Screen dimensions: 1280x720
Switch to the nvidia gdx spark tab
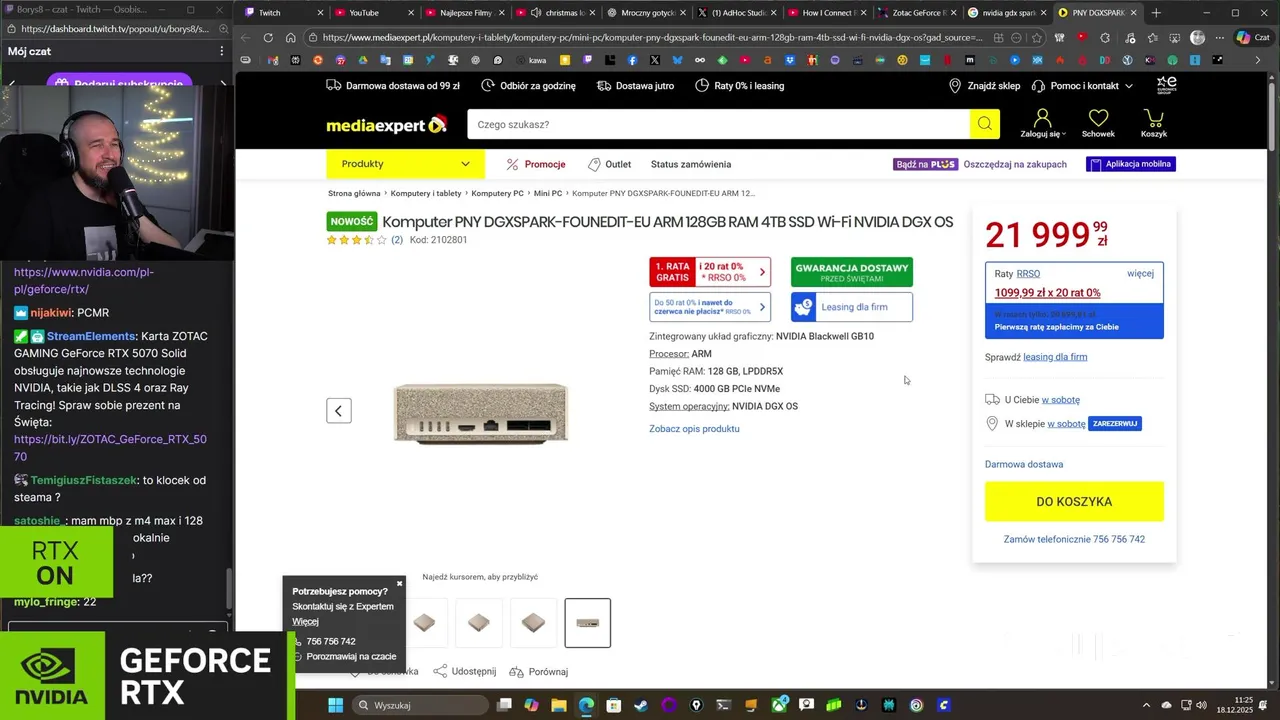click(x=1008, y=13)
